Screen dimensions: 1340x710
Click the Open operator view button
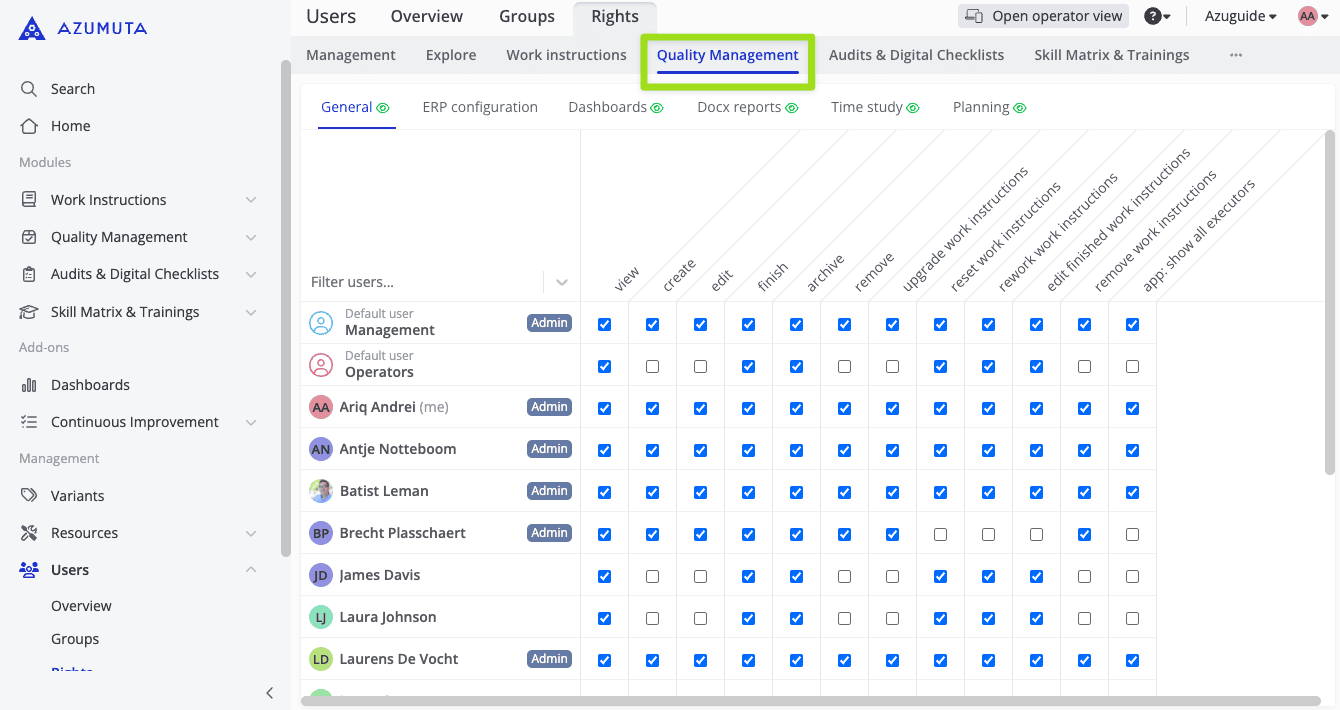[1043, 15]
